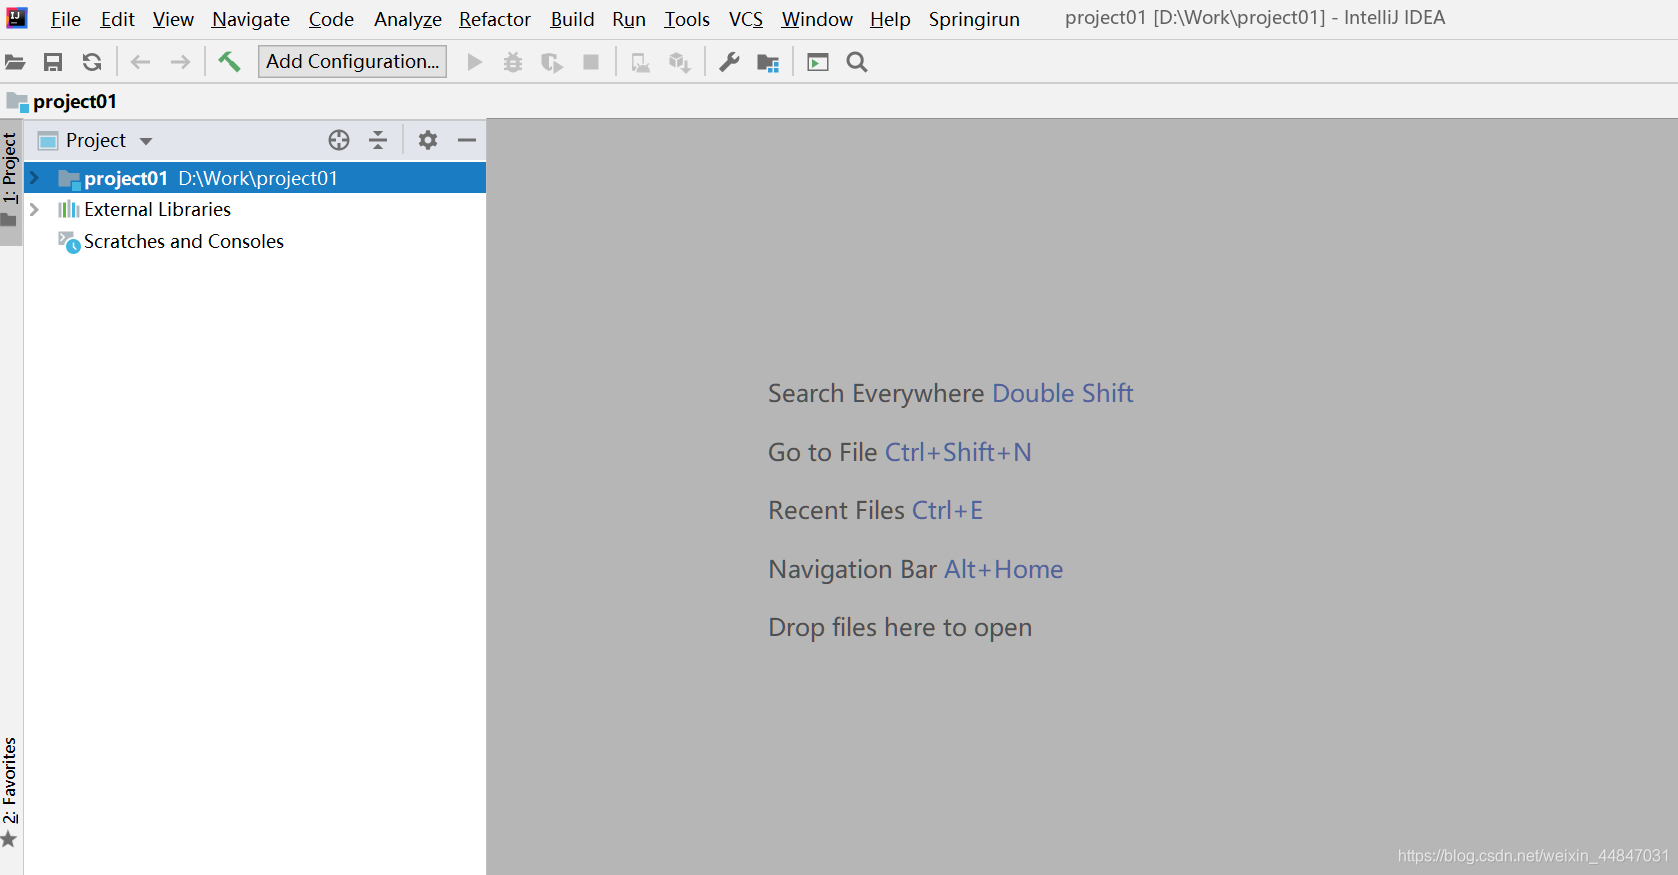
Task: Go back with the left arrow icon
Action: tap(141, 62)
